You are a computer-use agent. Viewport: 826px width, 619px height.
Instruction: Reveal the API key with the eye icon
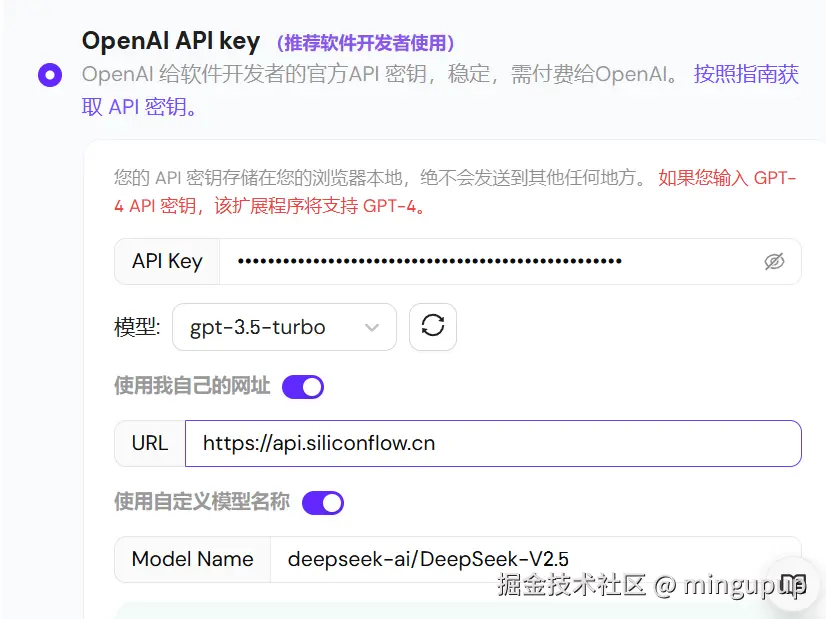point(774,261)
